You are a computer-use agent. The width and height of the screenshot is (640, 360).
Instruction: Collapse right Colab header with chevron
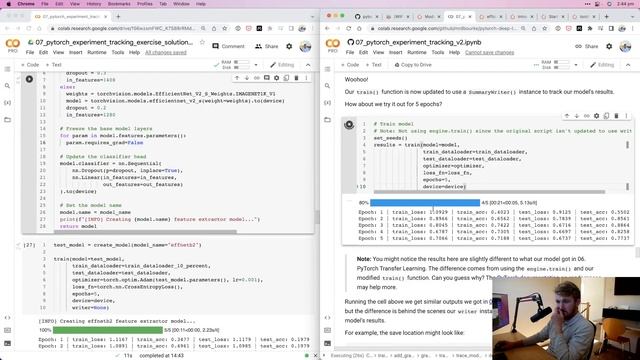628,64
